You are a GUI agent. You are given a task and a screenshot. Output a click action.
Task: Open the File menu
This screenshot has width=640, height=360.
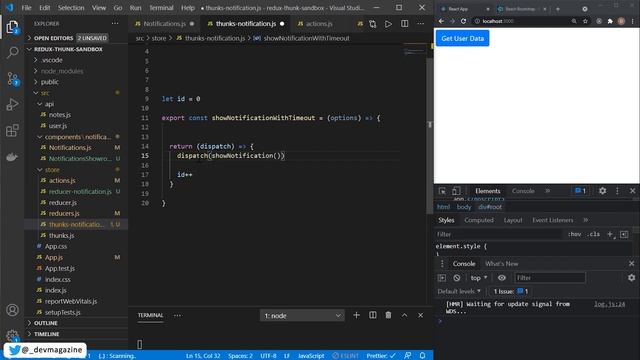pyautogui.click(x=27, y=8)
